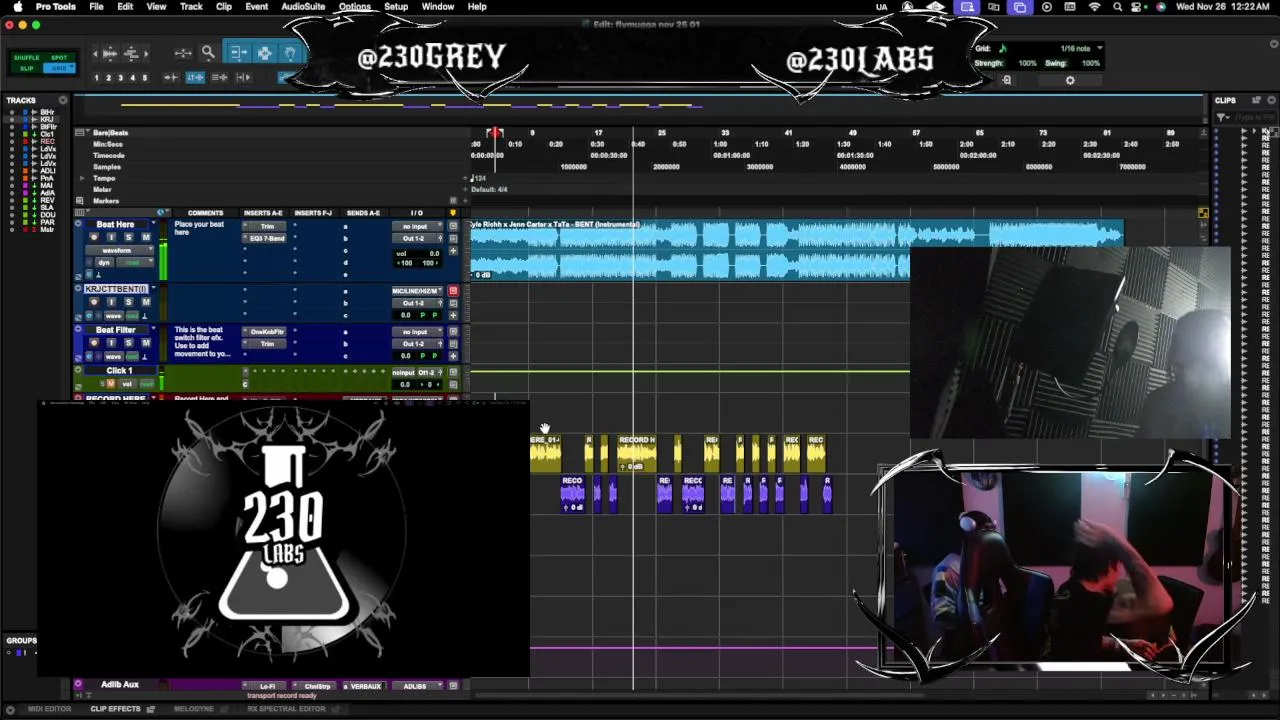
Task: Open grid value 1/16 note dropdown
Action: tap(1082, 48)
